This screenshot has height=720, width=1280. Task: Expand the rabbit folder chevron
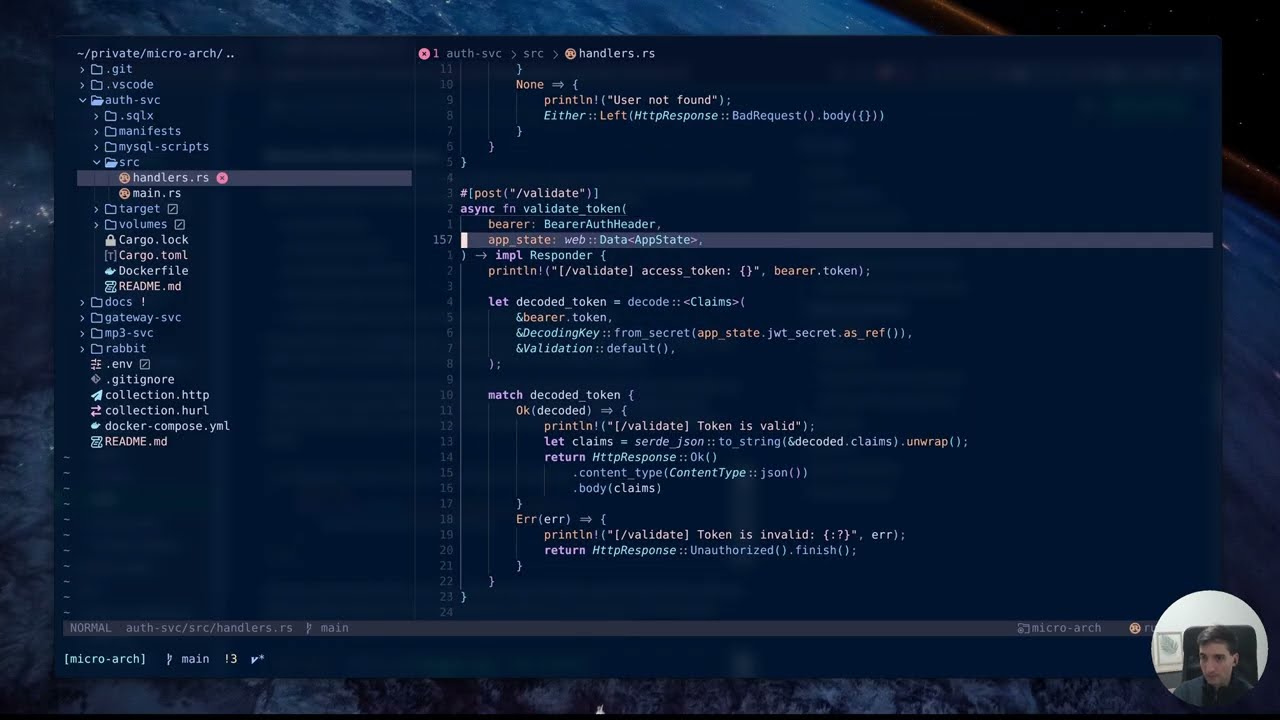coord(83,348)
